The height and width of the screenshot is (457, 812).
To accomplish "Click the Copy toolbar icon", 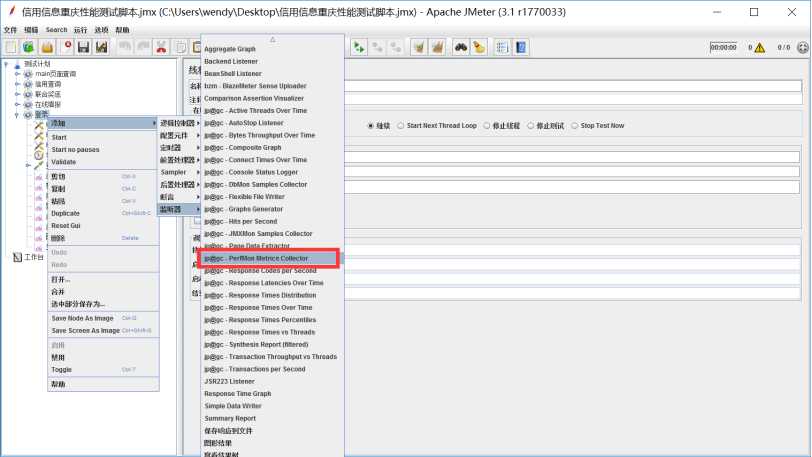I will click(x=180, y=48).
